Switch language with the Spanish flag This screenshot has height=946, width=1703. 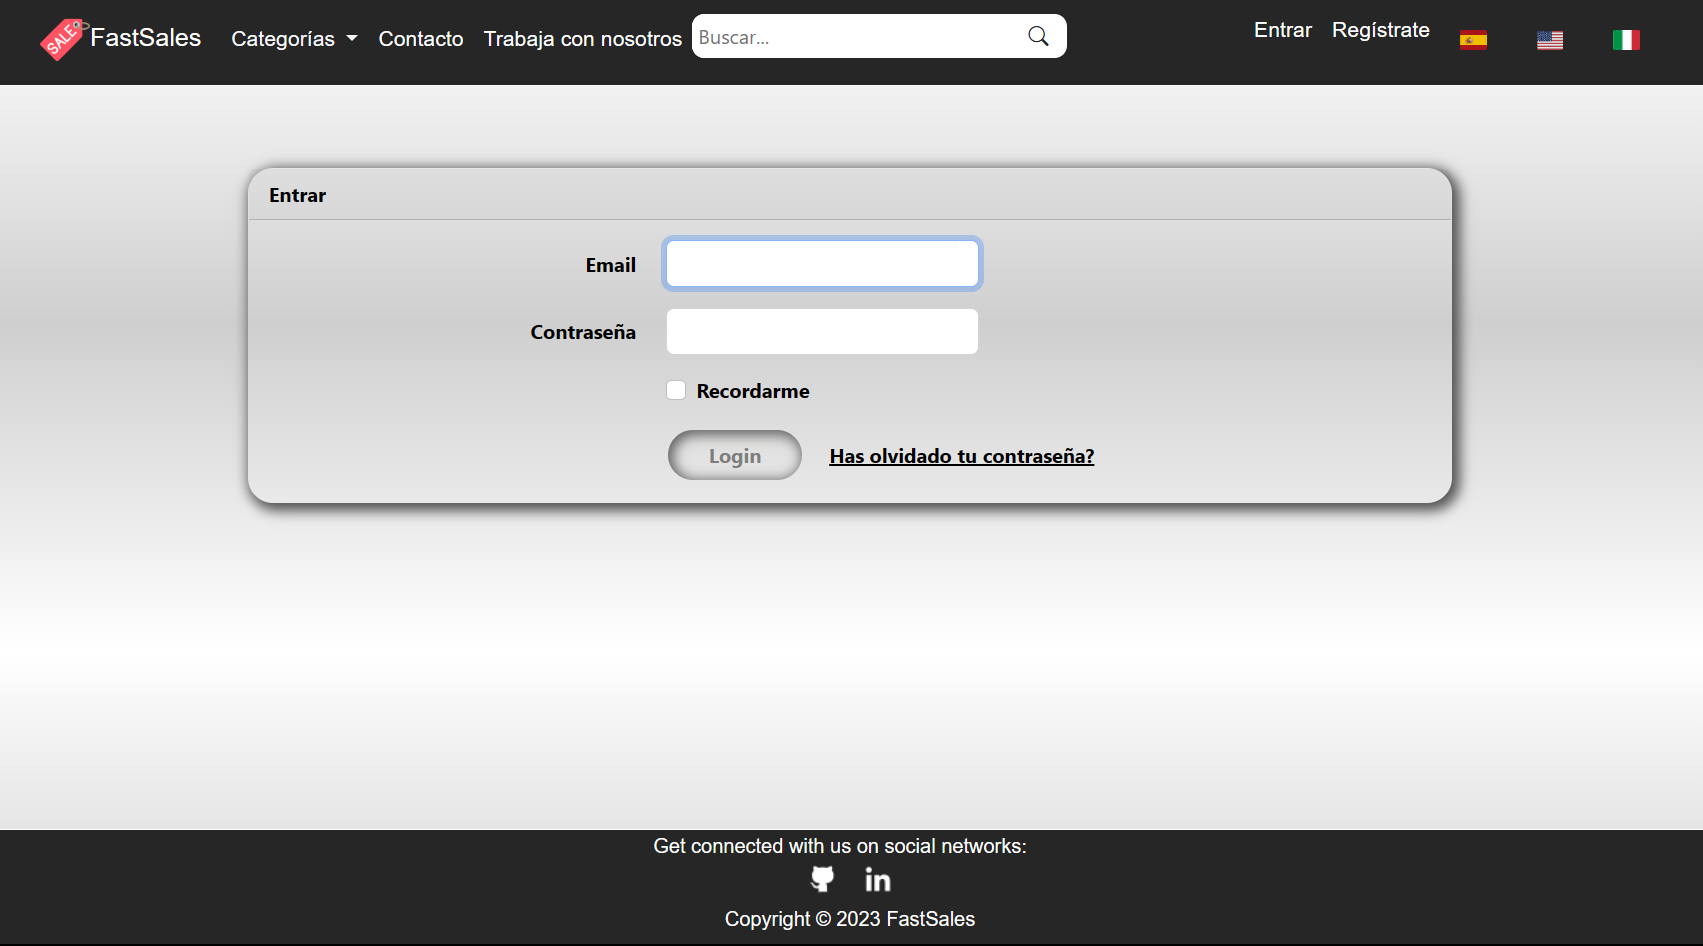tap(1473, 40)
